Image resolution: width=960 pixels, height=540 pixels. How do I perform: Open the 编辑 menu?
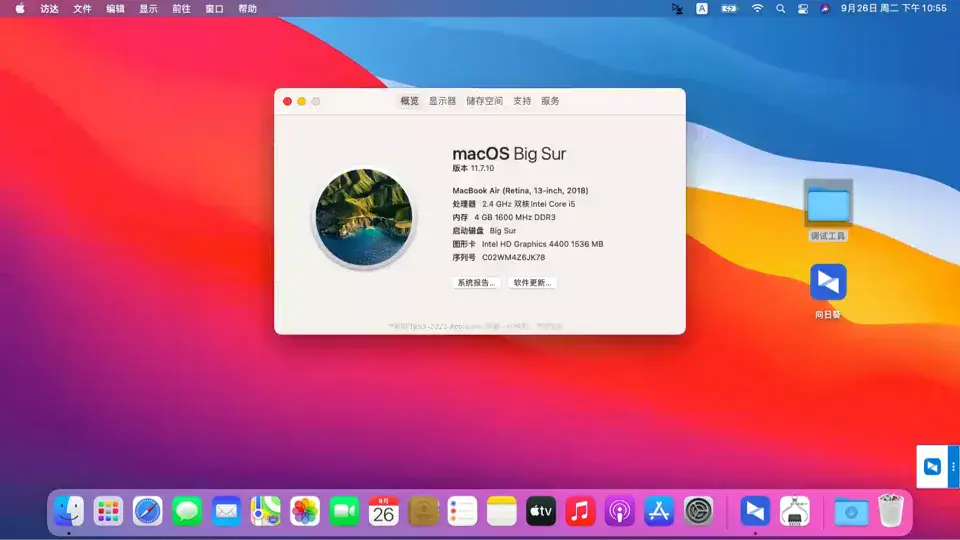tap(115, 9)
